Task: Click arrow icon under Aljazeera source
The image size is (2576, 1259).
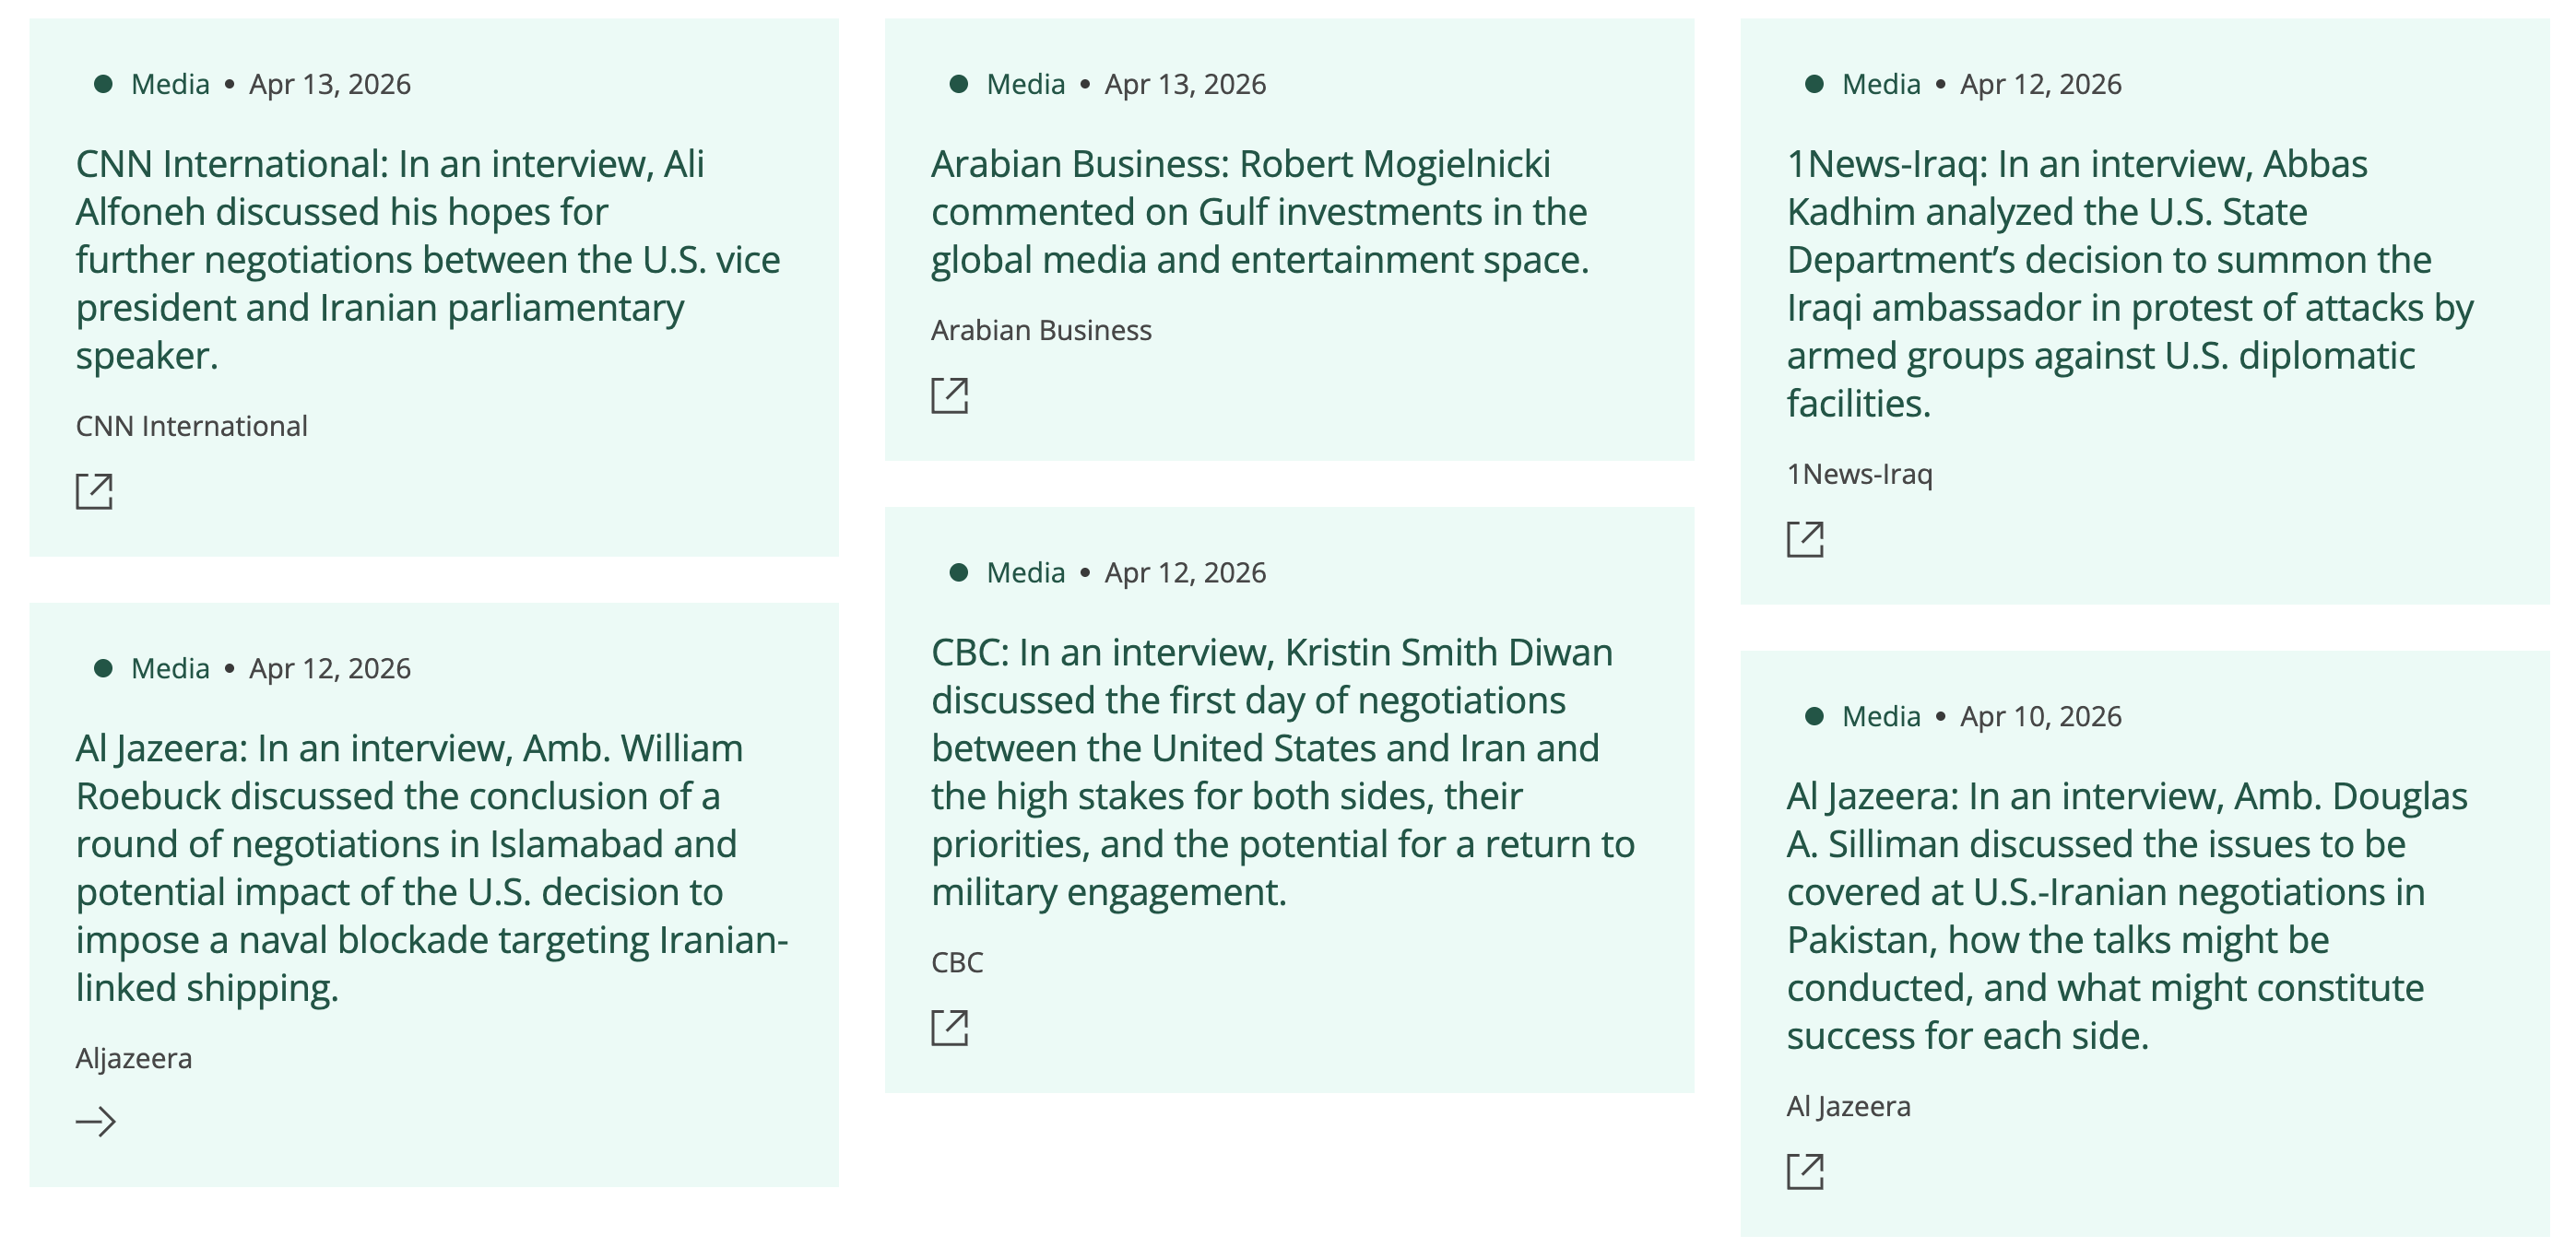Action: [x=96, y=1121]
